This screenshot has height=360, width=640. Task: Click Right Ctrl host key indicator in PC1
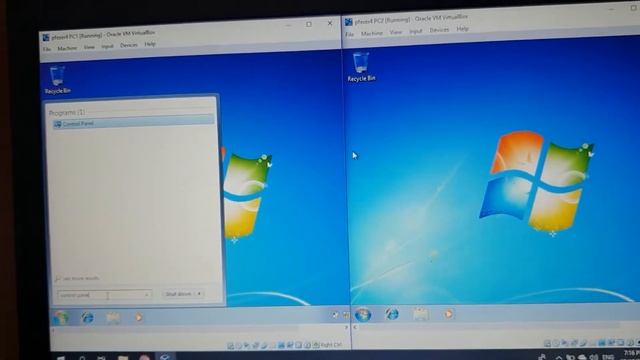click(x=331, y=345)
